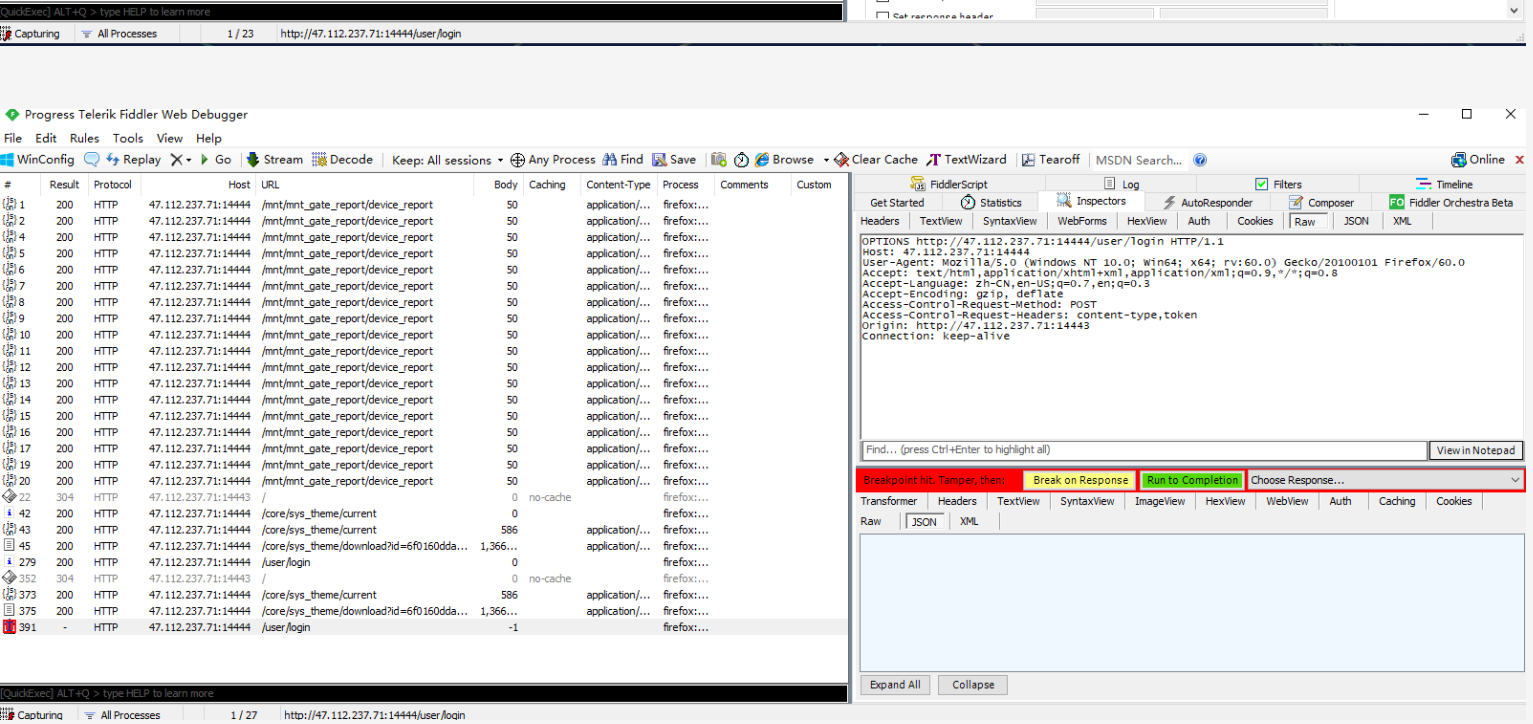Open the View menu

pyautogui.click(x=170, y=138)
